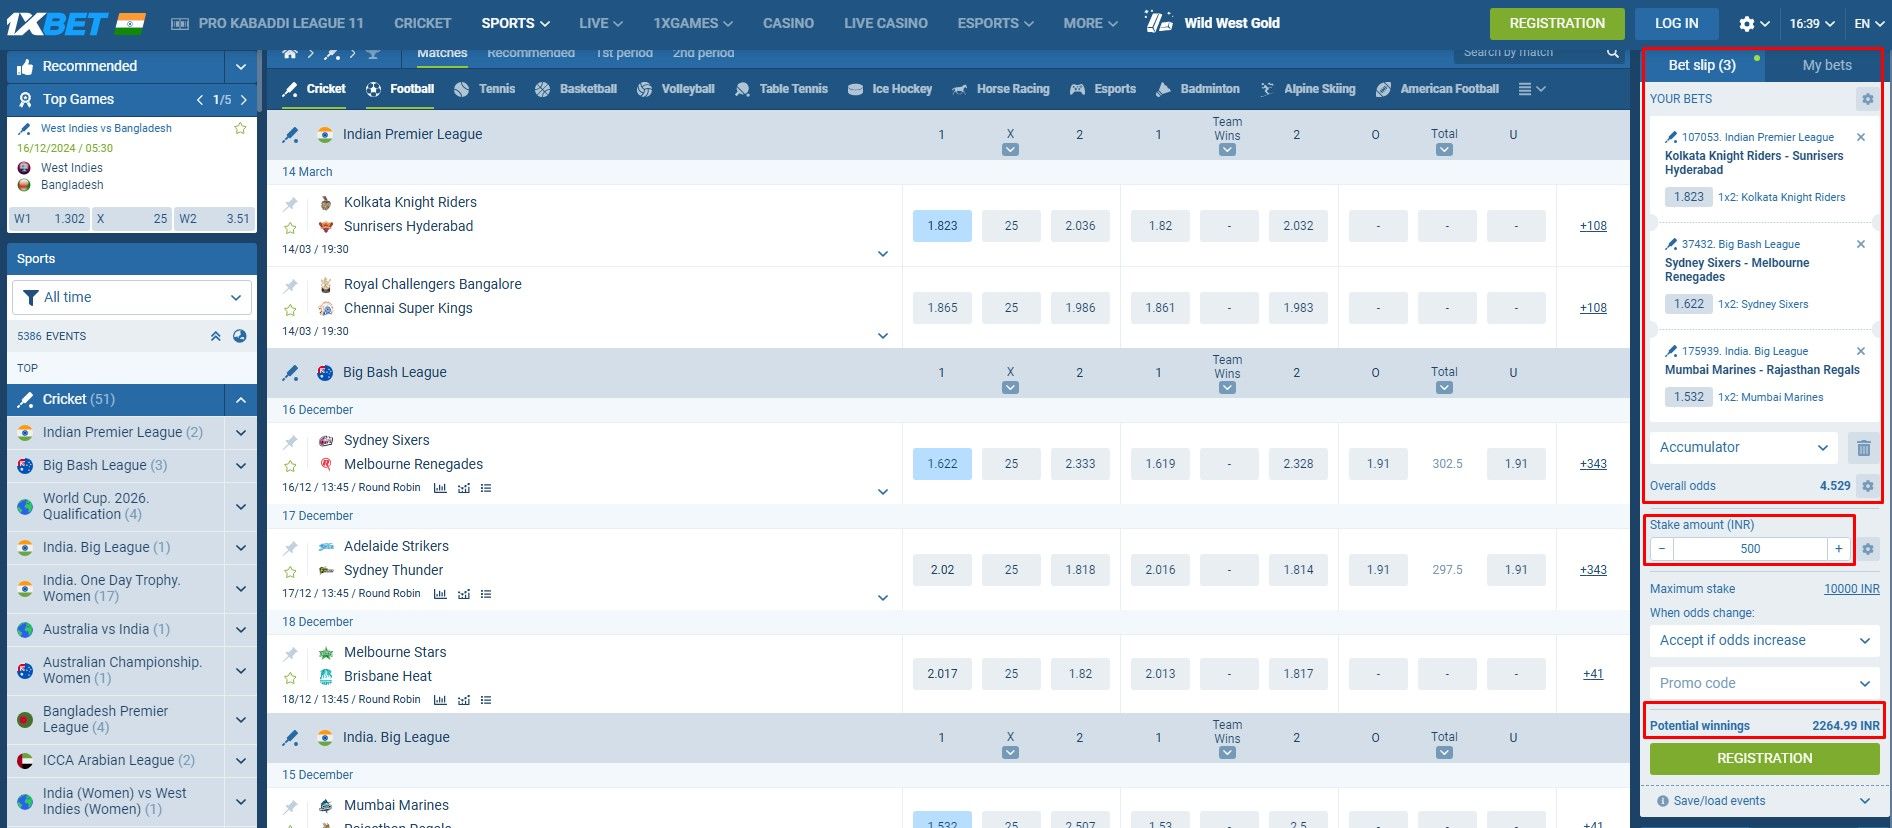Favorite the West Indies vs Bangladesh game
The image size is (1892, 828).
(240, 128)
